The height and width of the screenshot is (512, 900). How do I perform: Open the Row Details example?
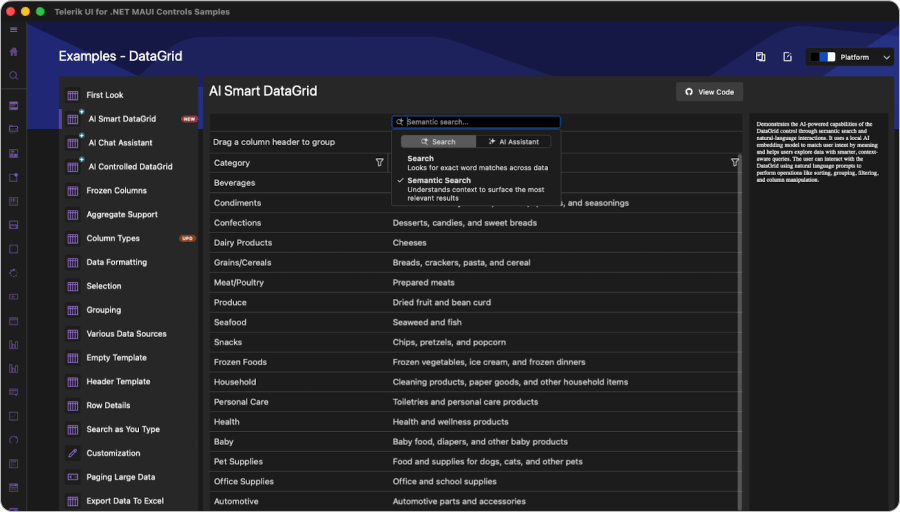tap(129, 405)
